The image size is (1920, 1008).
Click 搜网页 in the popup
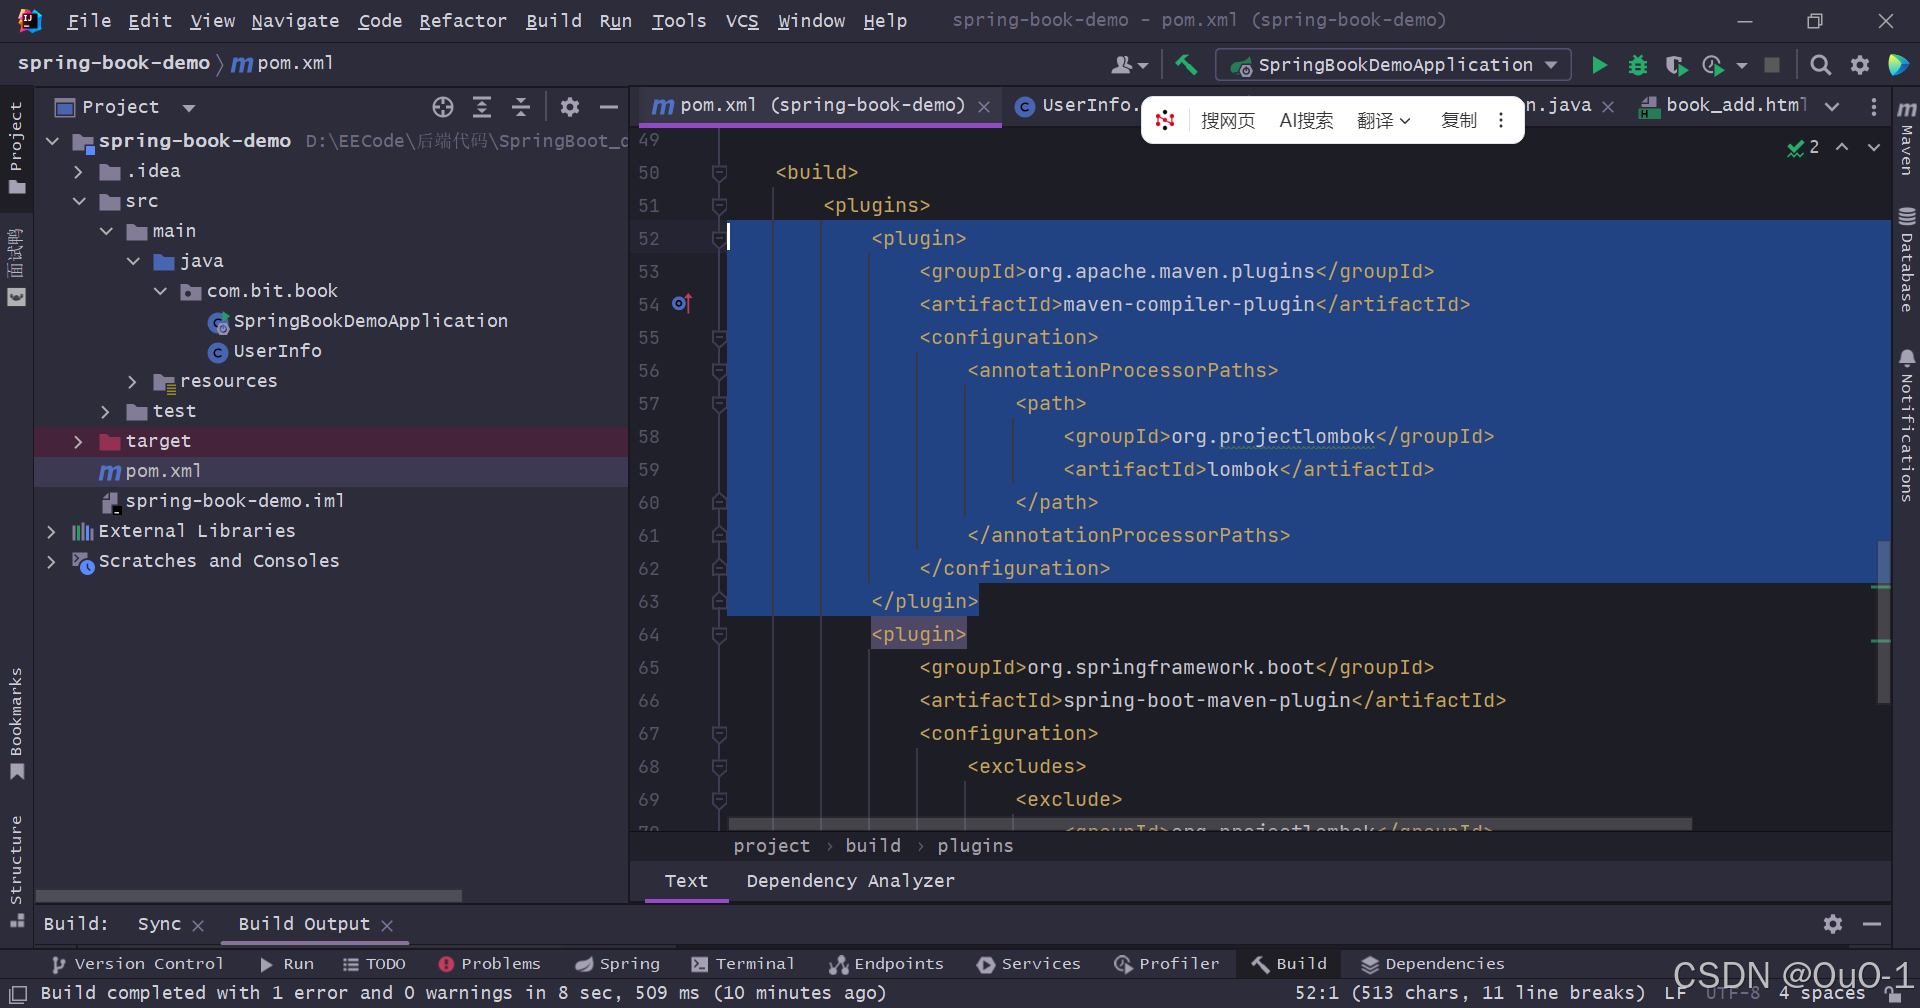(x=1228, y=121)
